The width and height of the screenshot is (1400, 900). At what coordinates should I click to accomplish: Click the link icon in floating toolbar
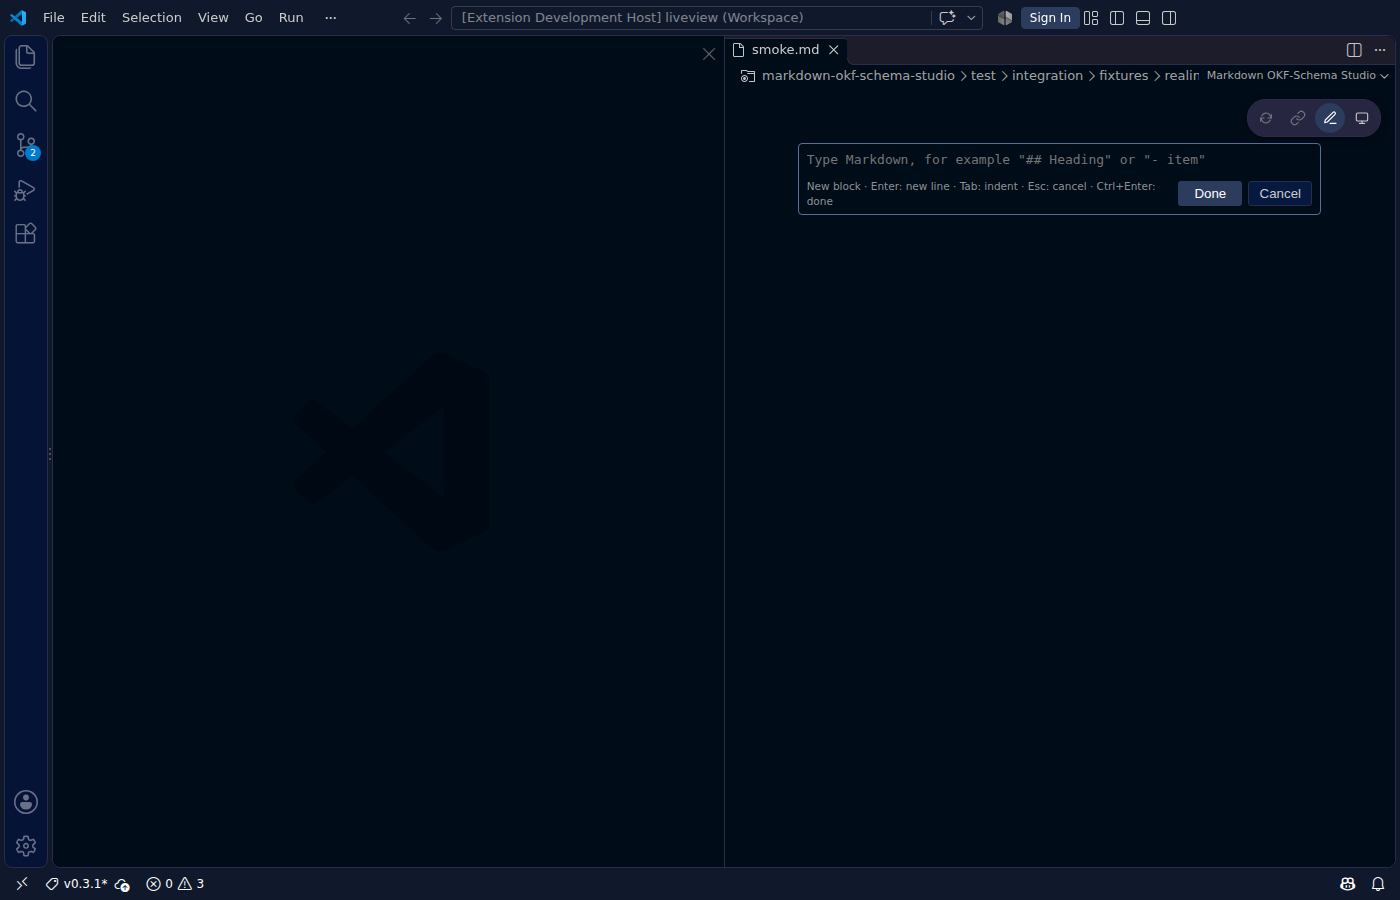pos(1298,118)
